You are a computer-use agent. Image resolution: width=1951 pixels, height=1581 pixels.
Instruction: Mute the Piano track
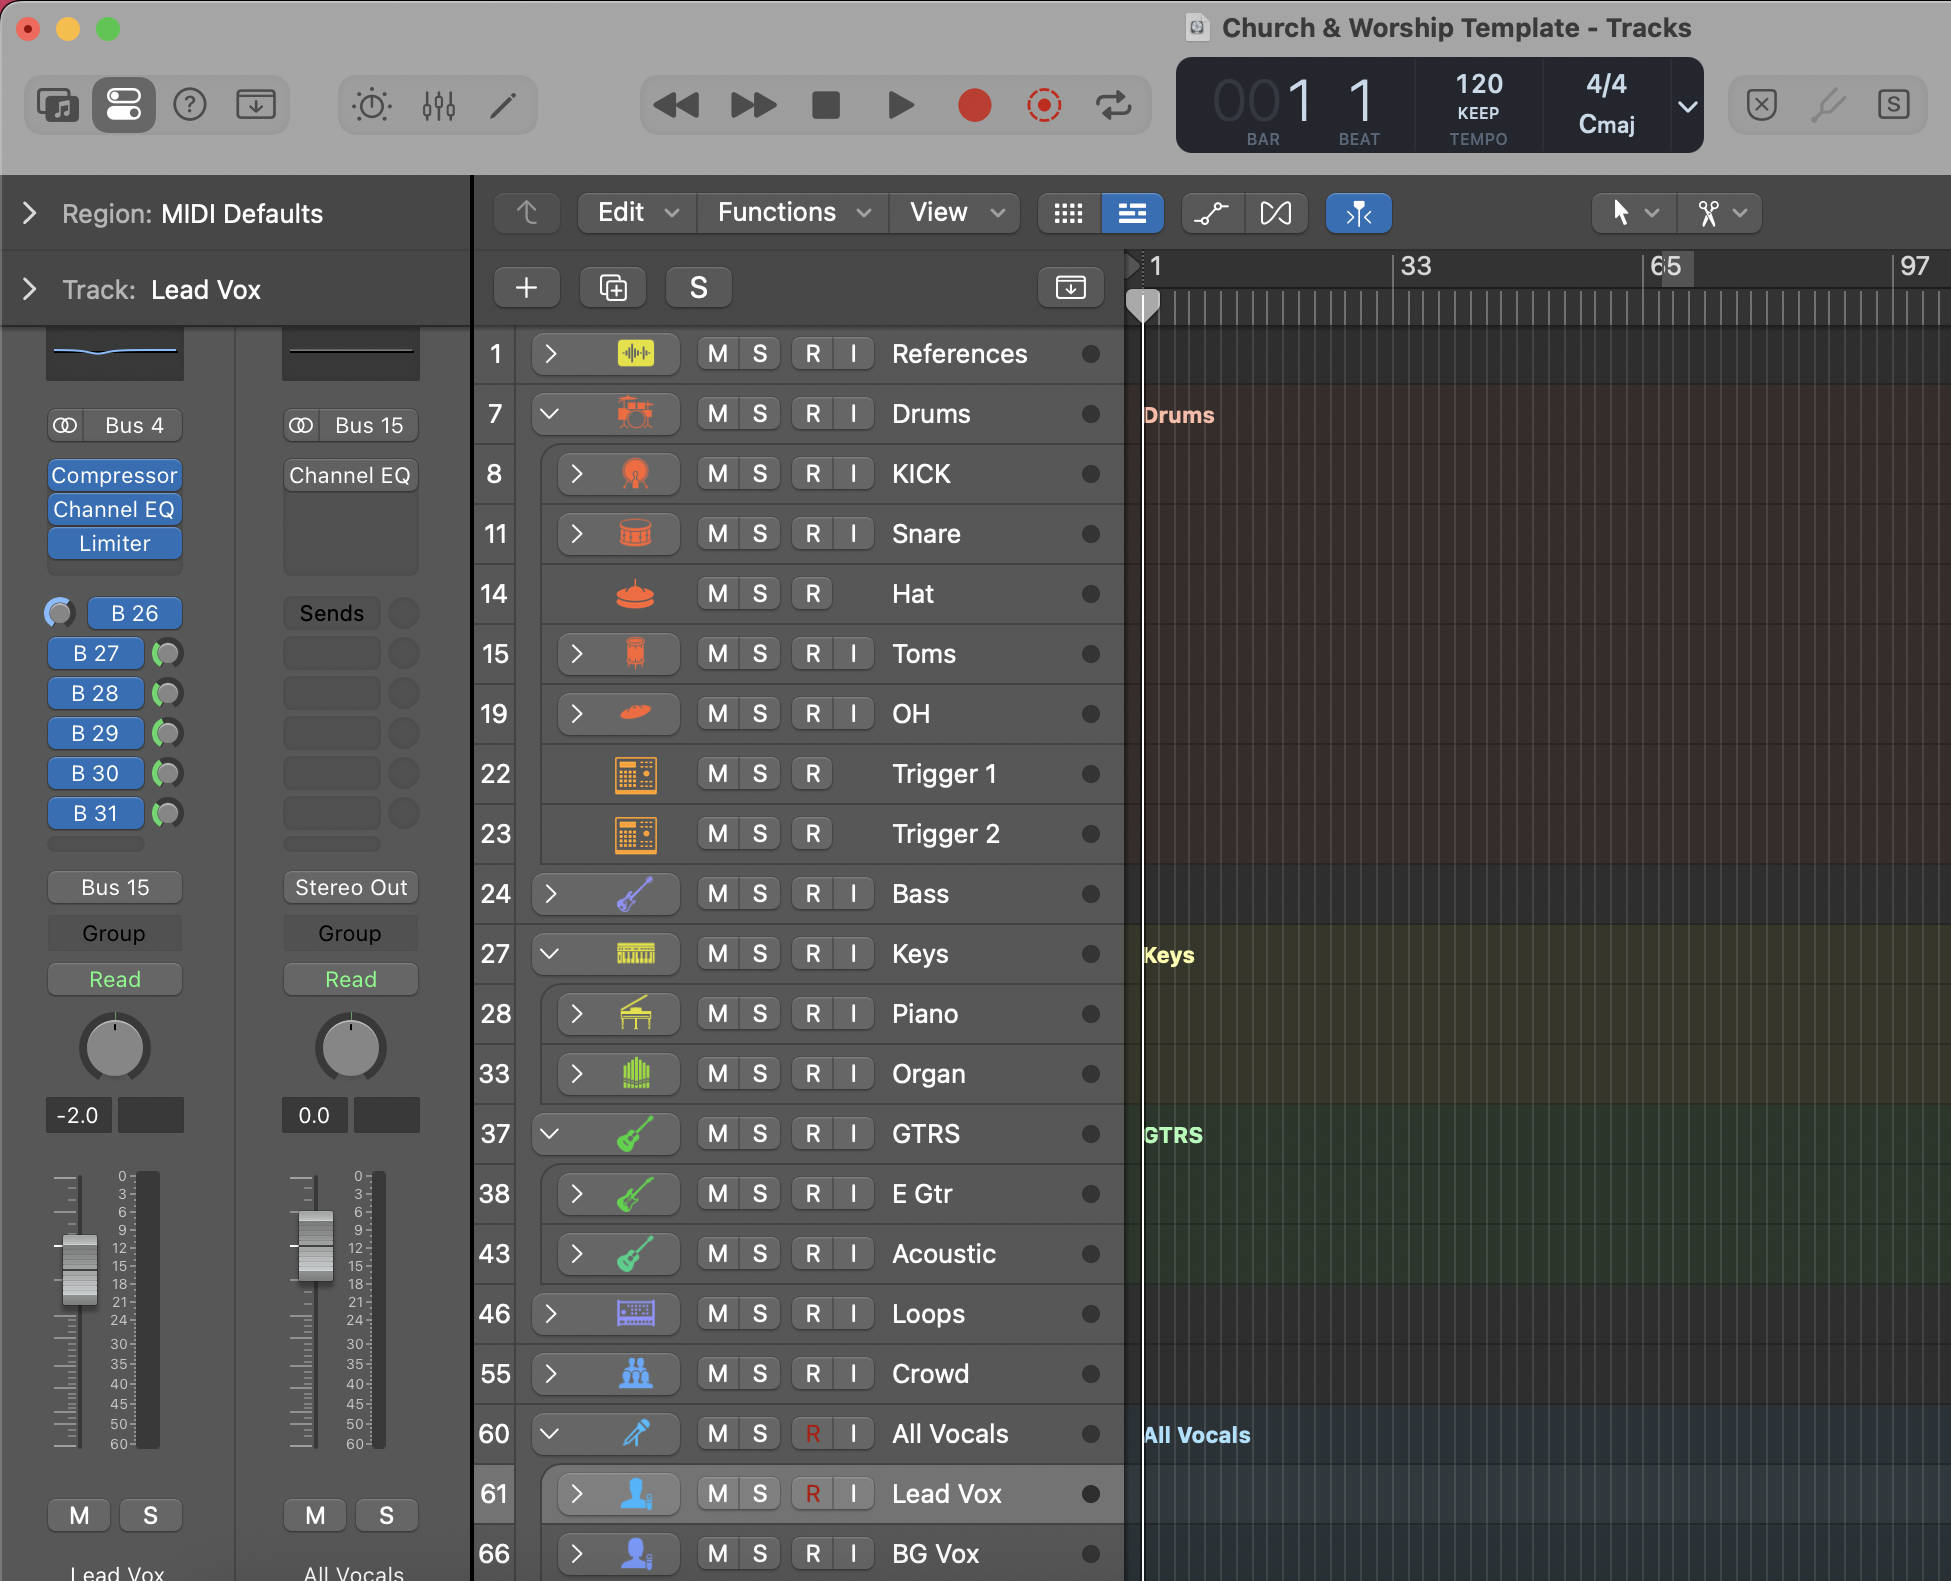[718, 1014]
